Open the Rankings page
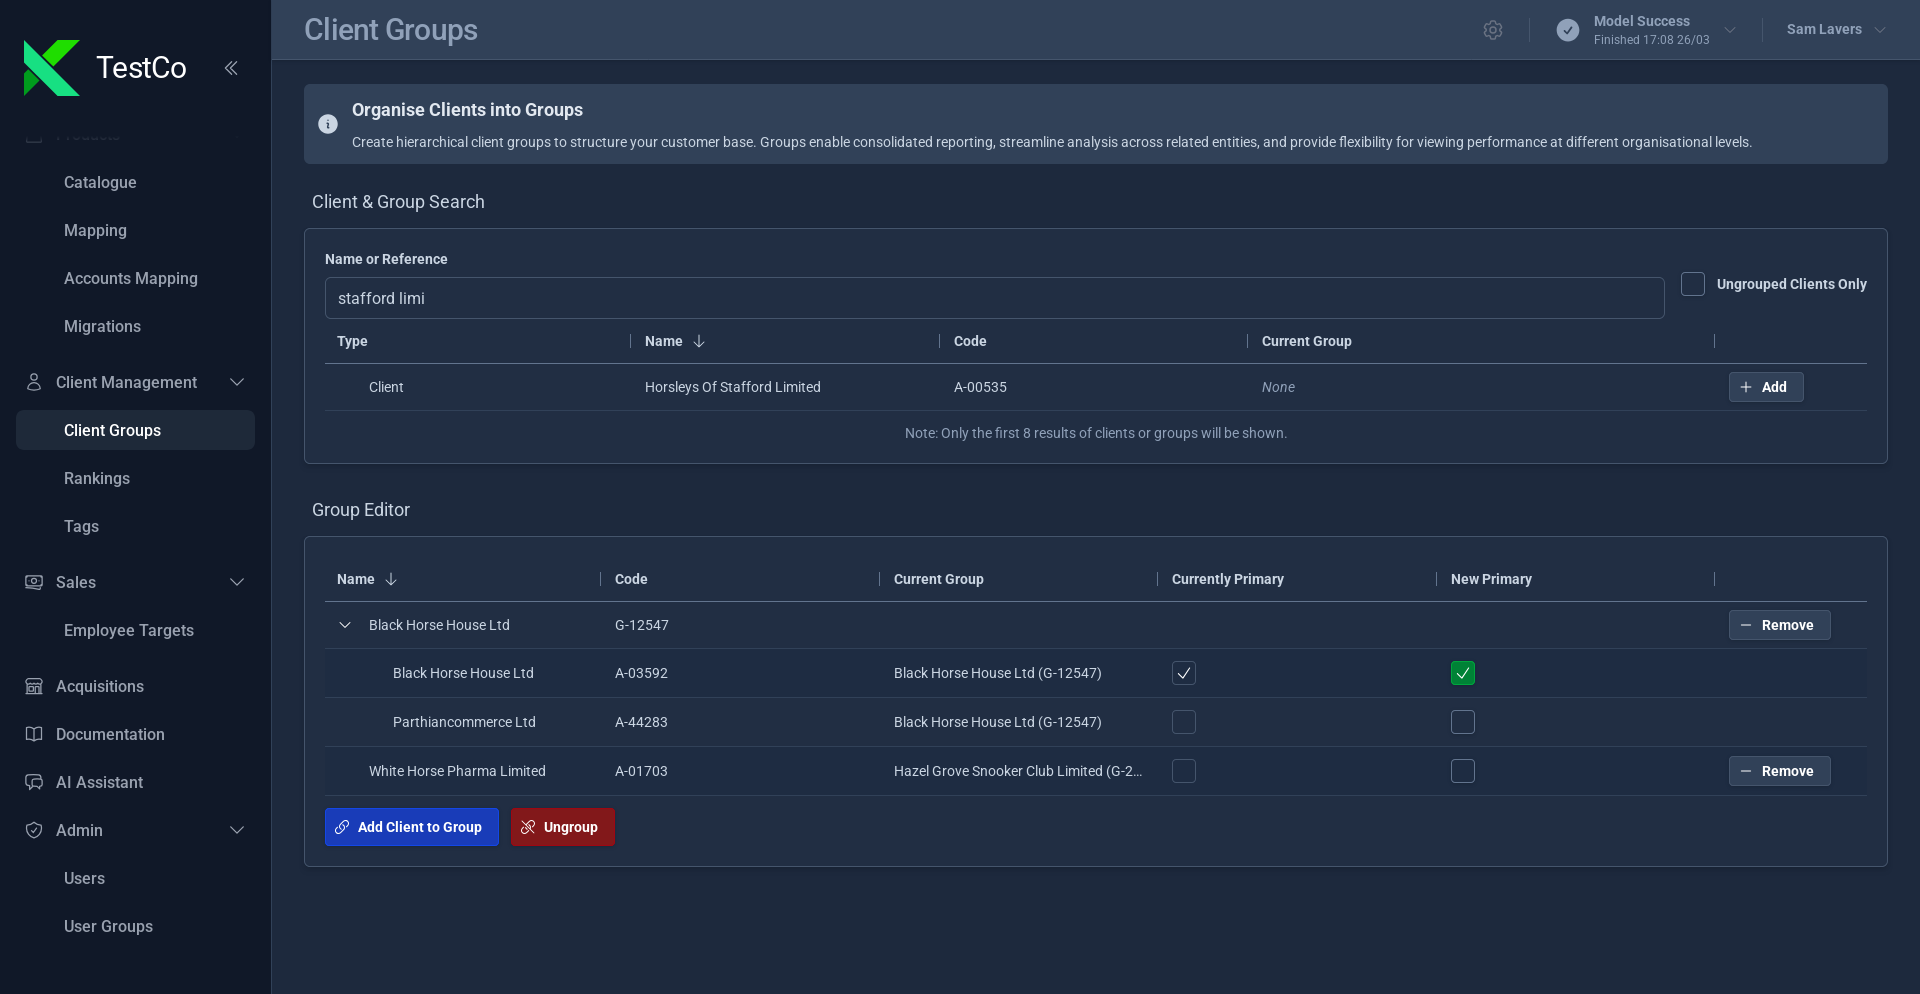 pyautogui.click(x=97, y=478)
